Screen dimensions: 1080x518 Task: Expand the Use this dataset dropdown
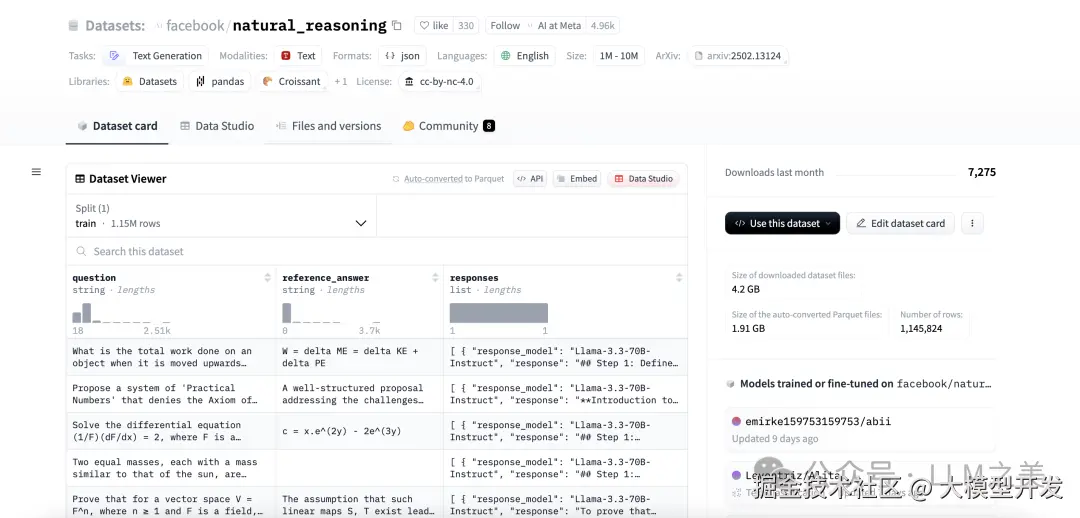(782, 223)
